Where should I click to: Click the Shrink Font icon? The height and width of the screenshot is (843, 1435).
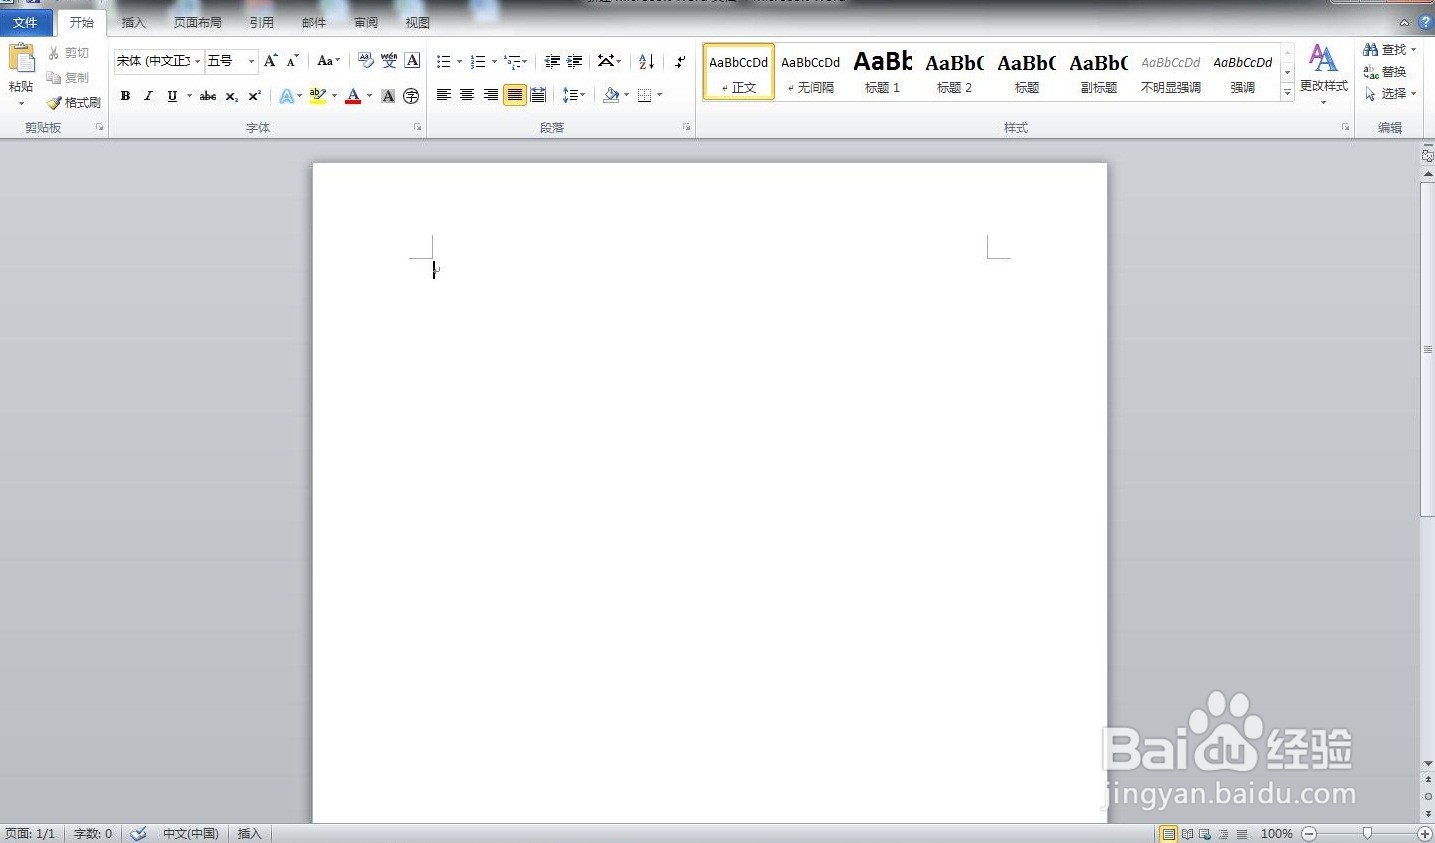[293, 61]
